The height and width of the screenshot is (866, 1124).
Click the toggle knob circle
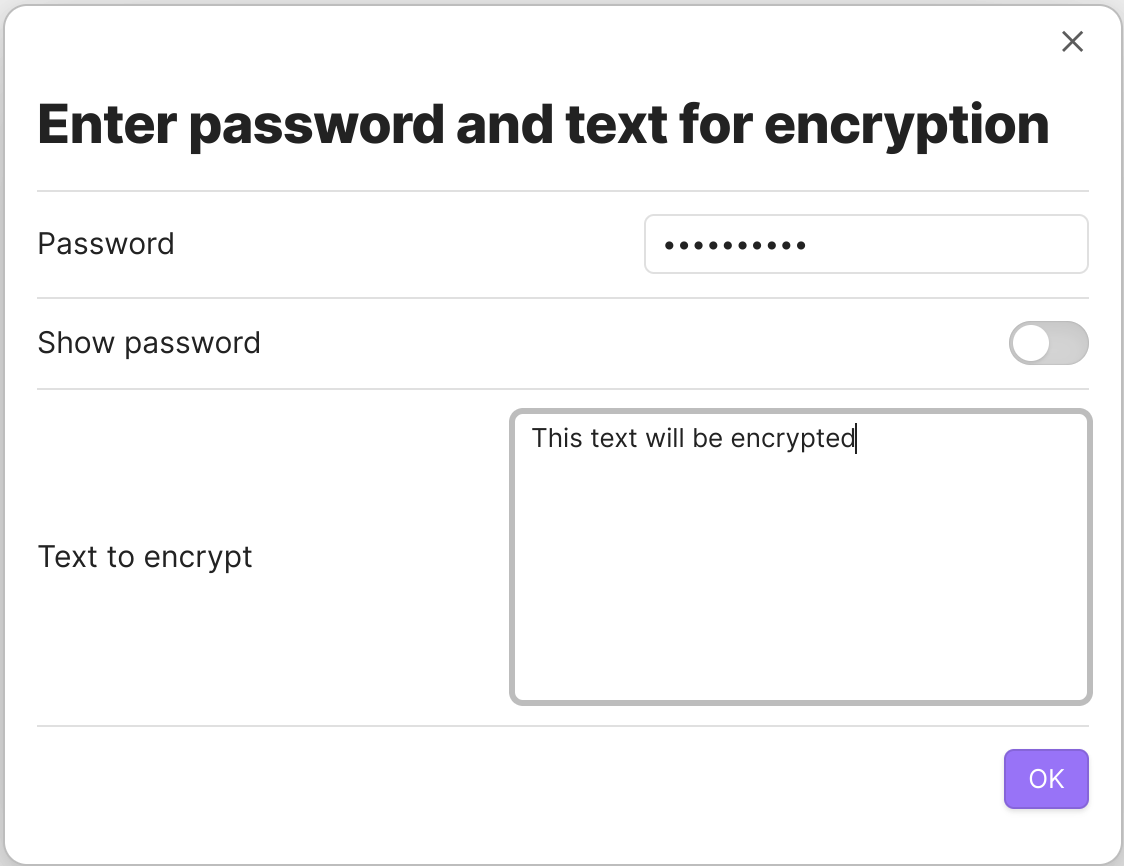1033,343
